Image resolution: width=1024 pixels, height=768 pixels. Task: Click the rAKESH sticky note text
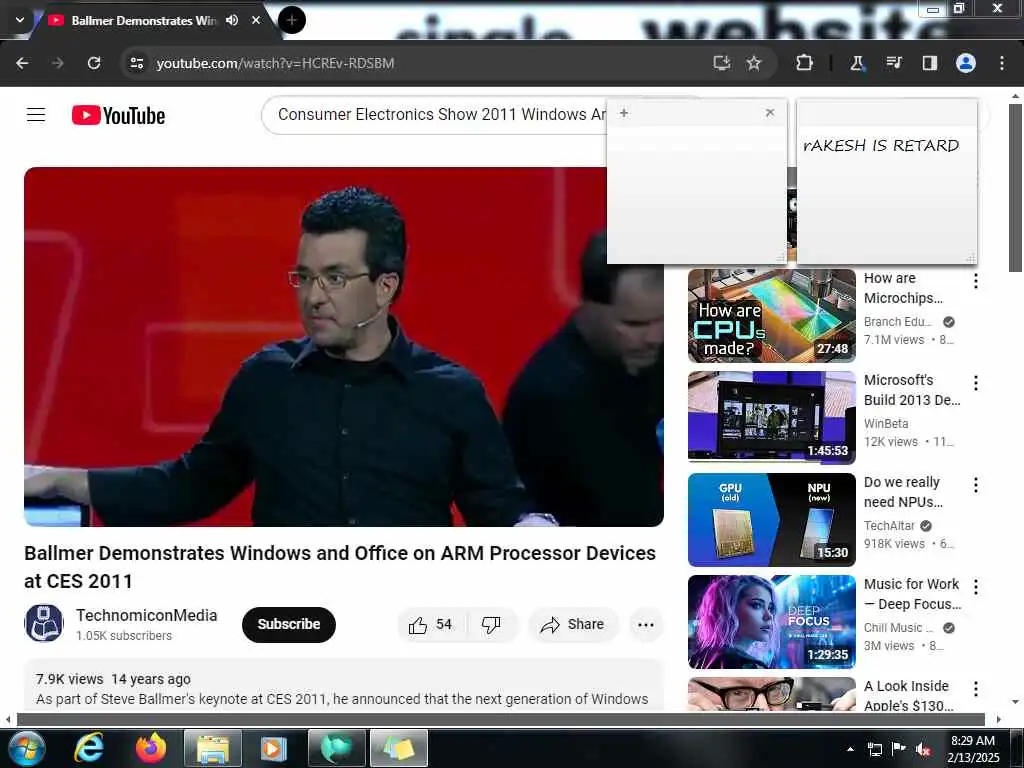[881, 145]
